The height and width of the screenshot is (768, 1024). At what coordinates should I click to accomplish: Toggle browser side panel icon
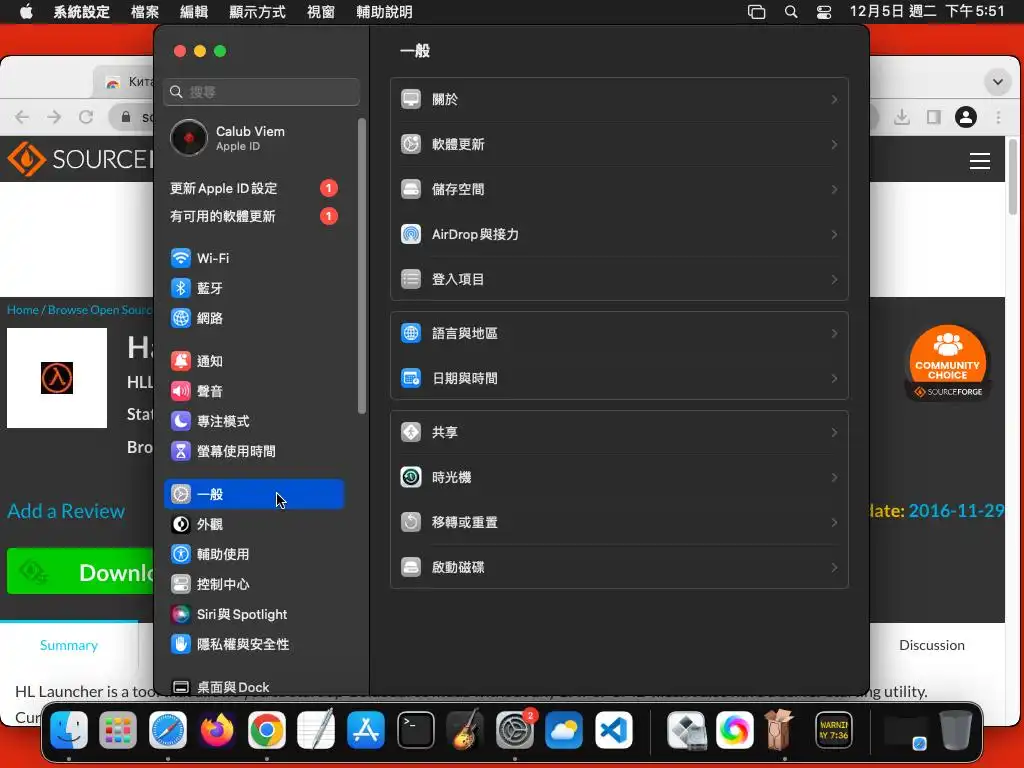(x=934, y=117)
